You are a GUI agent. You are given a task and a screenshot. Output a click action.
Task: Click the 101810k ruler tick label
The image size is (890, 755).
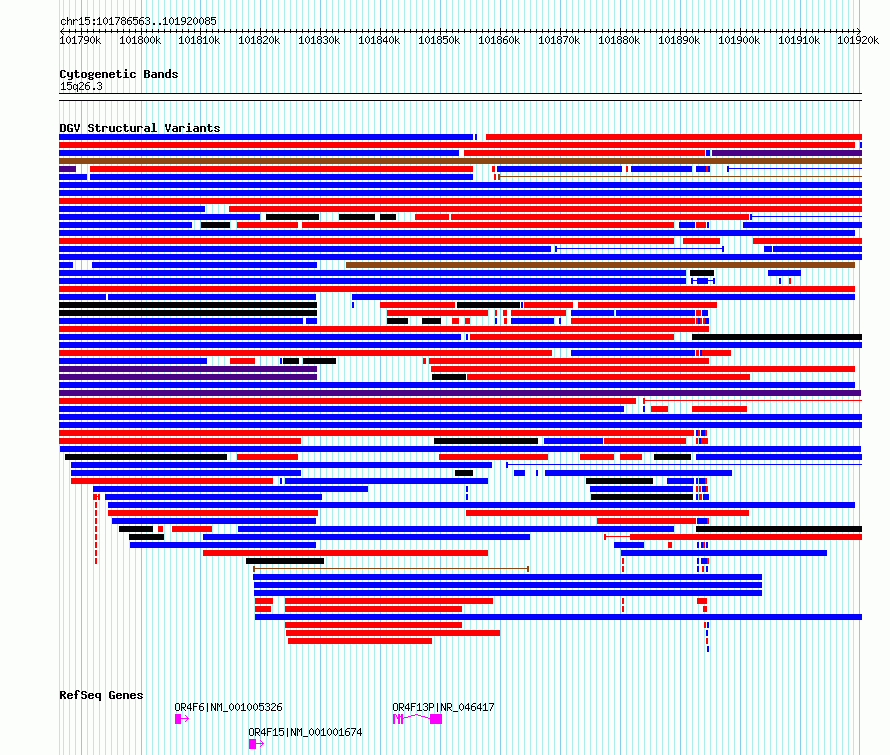tap(199, 40)
